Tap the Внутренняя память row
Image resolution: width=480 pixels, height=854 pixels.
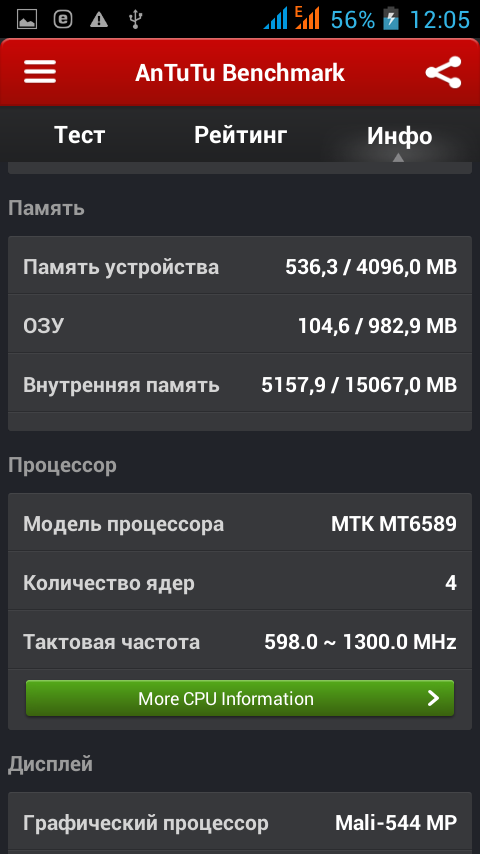tap(240, 385)
